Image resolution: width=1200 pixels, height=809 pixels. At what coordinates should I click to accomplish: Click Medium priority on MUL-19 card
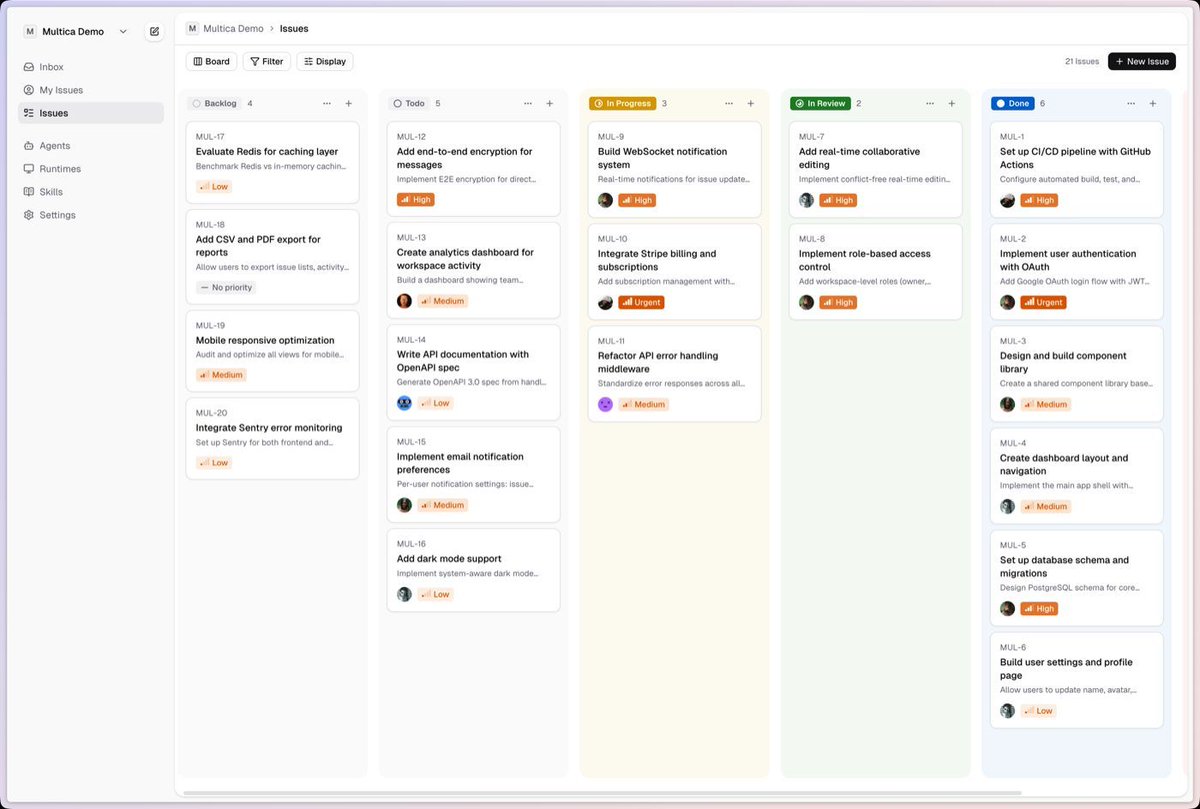coord(221,375)
